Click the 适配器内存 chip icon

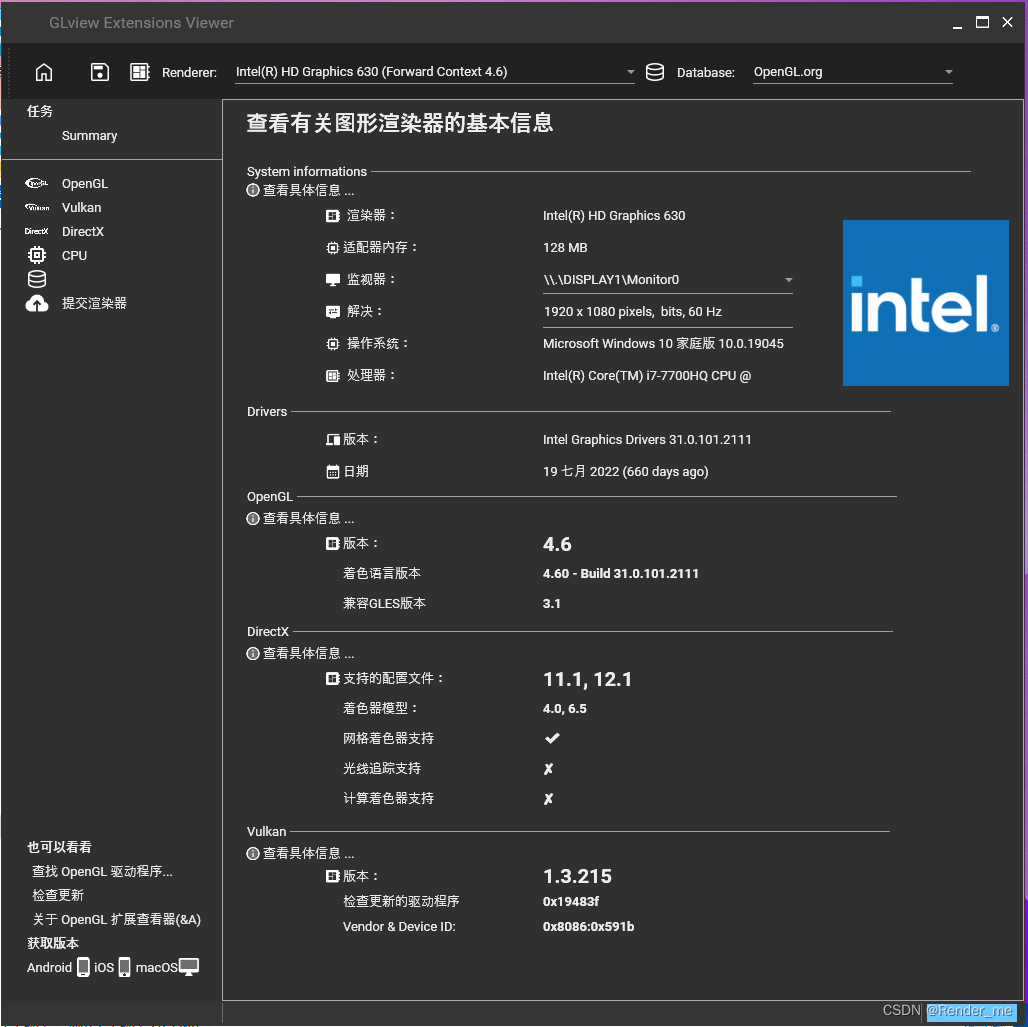coord(333,248)
